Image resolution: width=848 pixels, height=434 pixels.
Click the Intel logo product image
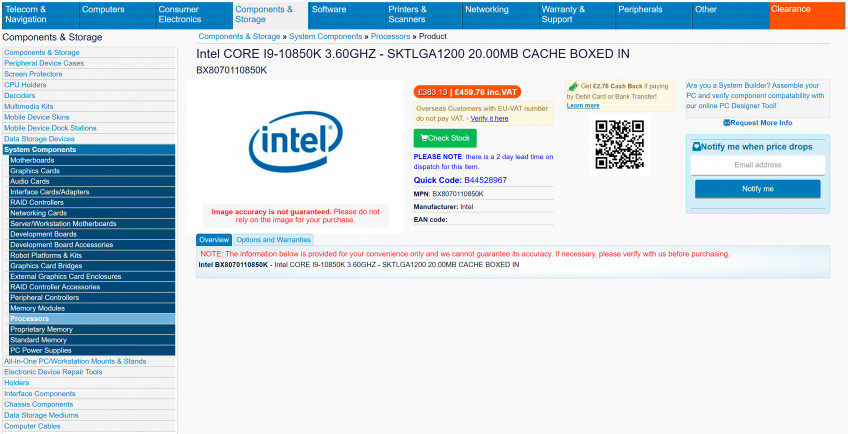(x=295, y=141)
